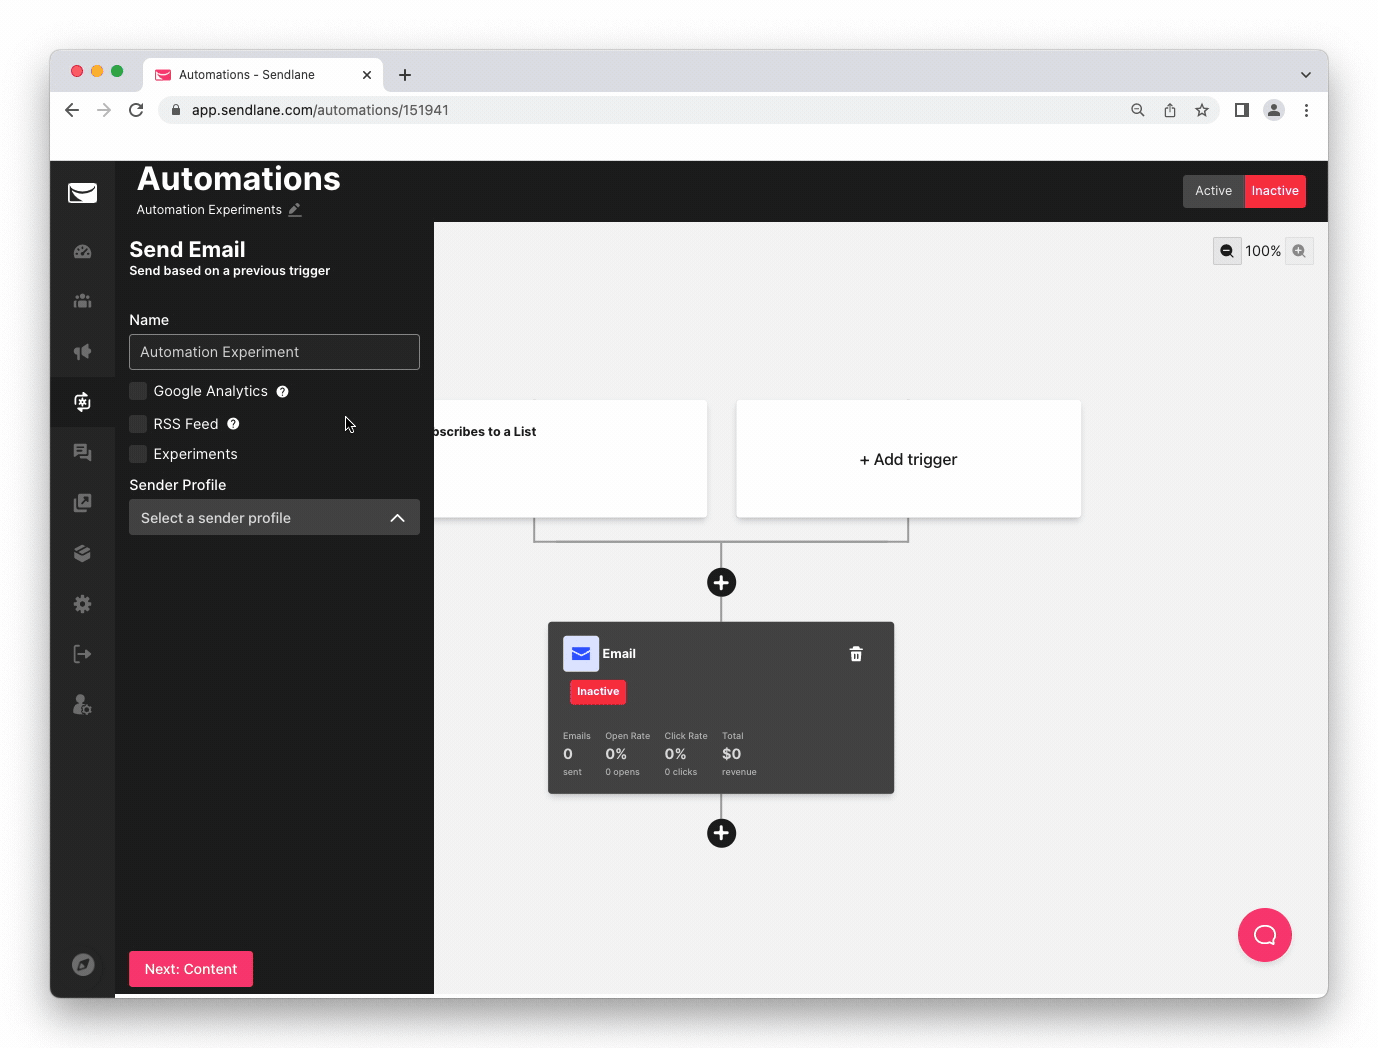
Task: Reload the browser page
Action: (136, 110)
